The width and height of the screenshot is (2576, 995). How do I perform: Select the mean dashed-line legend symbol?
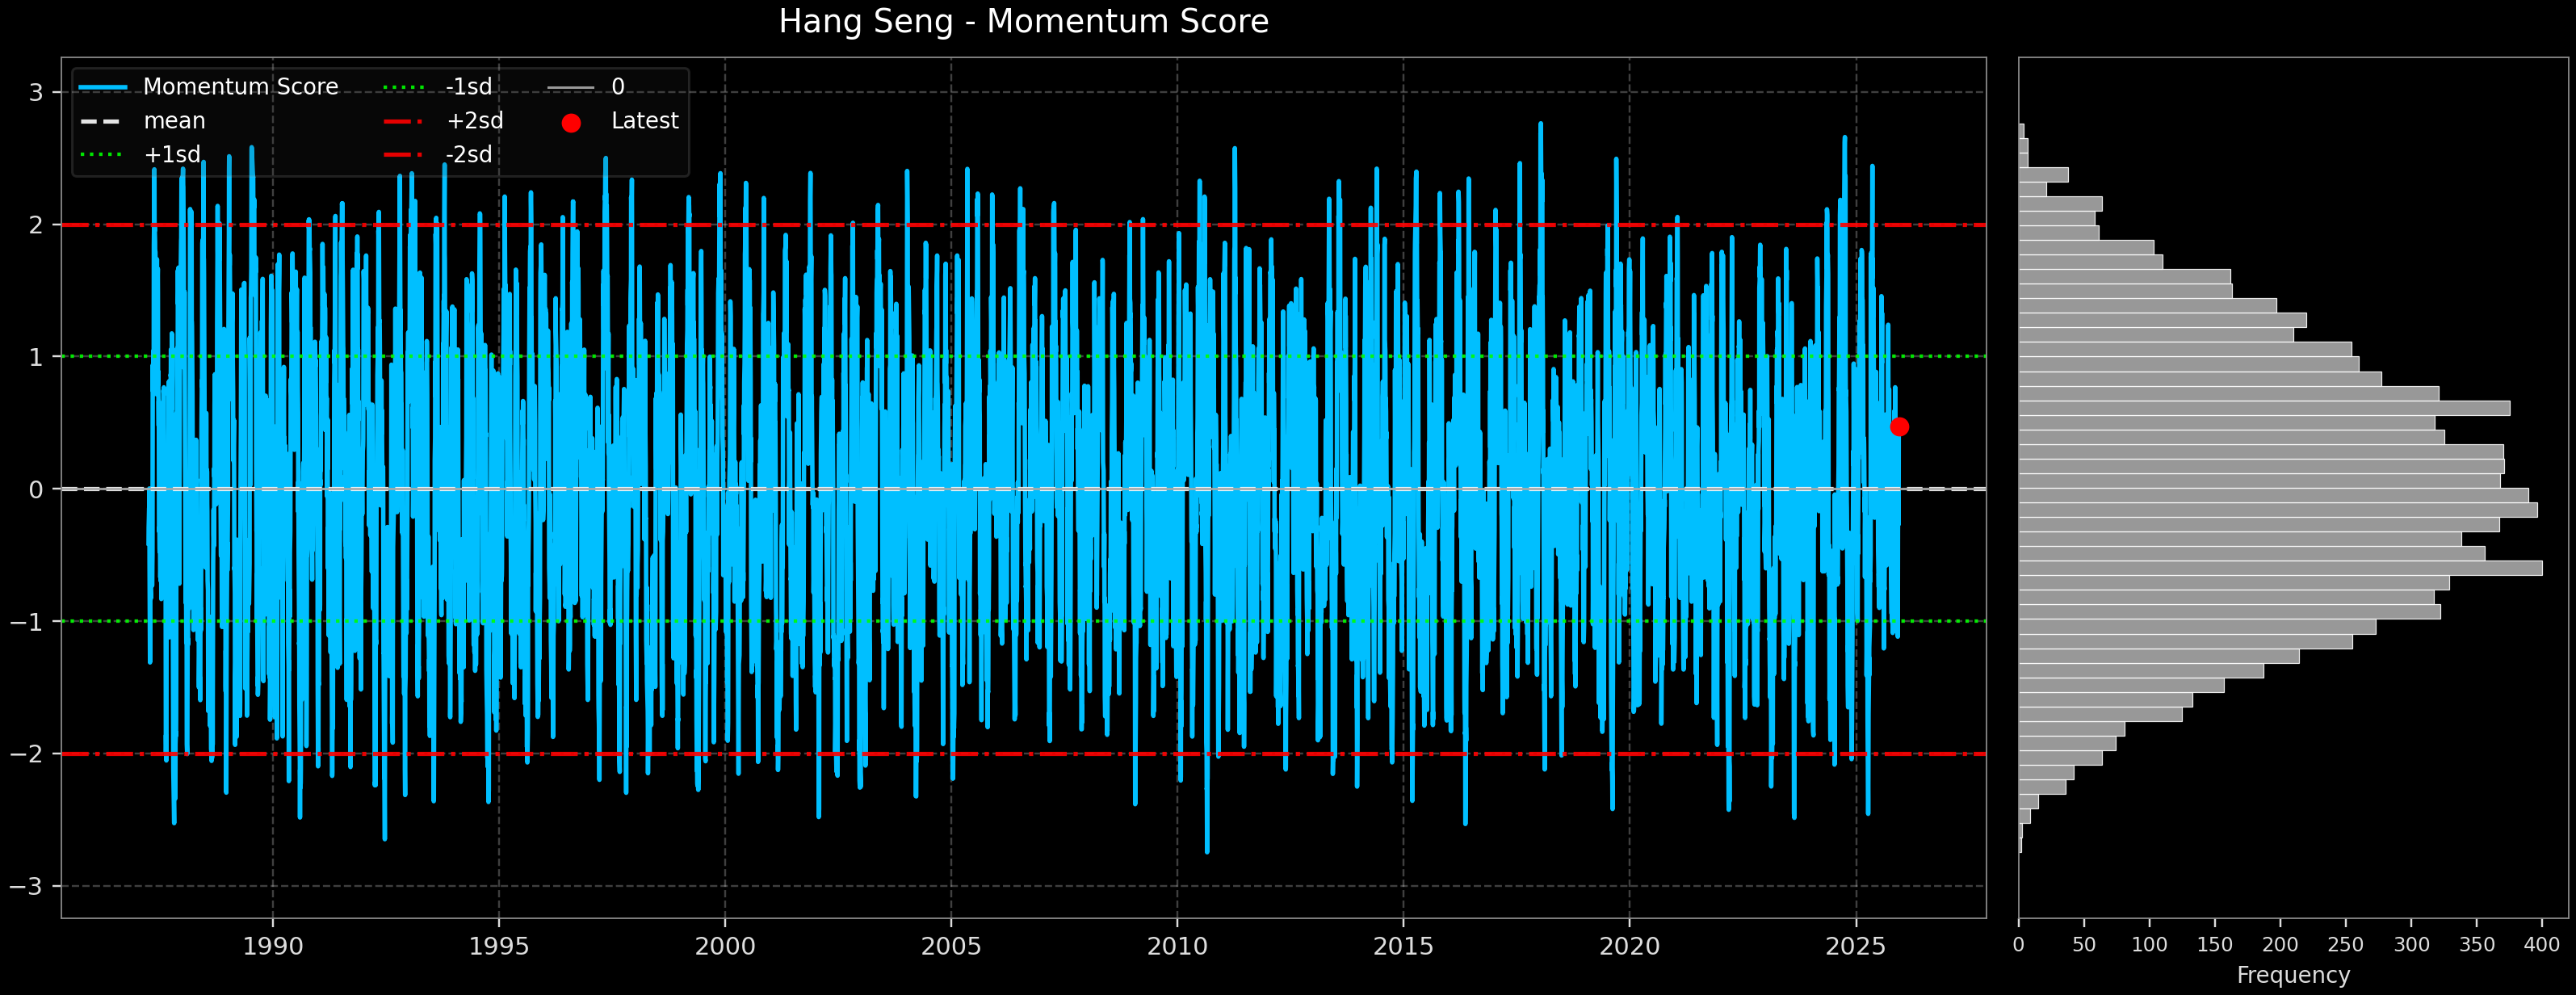coord(100,121)
